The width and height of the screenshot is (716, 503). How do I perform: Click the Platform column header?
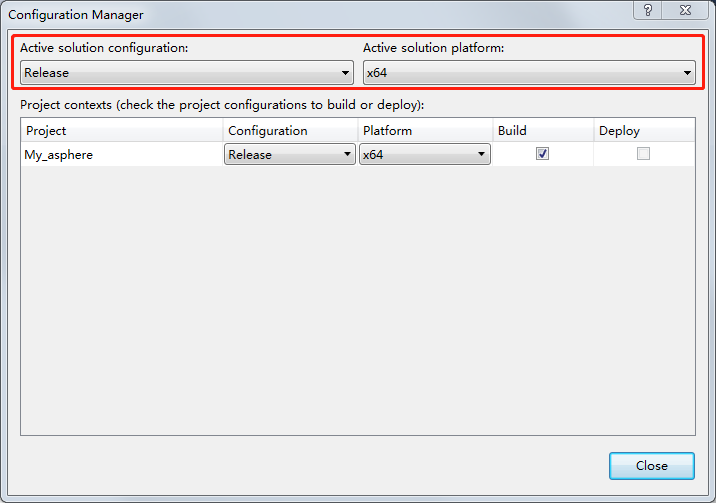pyautogui.click(x=425, y=131)
